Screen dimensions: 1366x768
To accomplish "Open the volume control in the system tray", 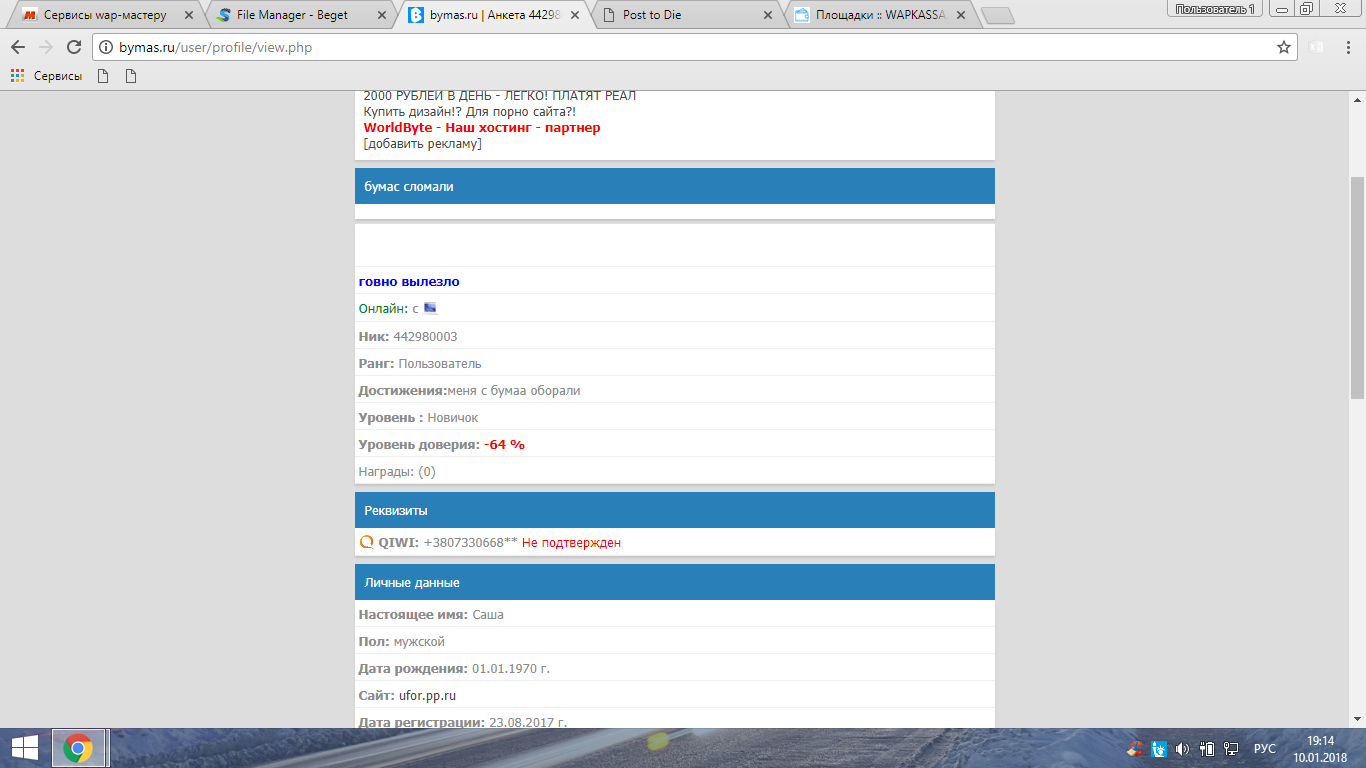I will (1182, 748).
